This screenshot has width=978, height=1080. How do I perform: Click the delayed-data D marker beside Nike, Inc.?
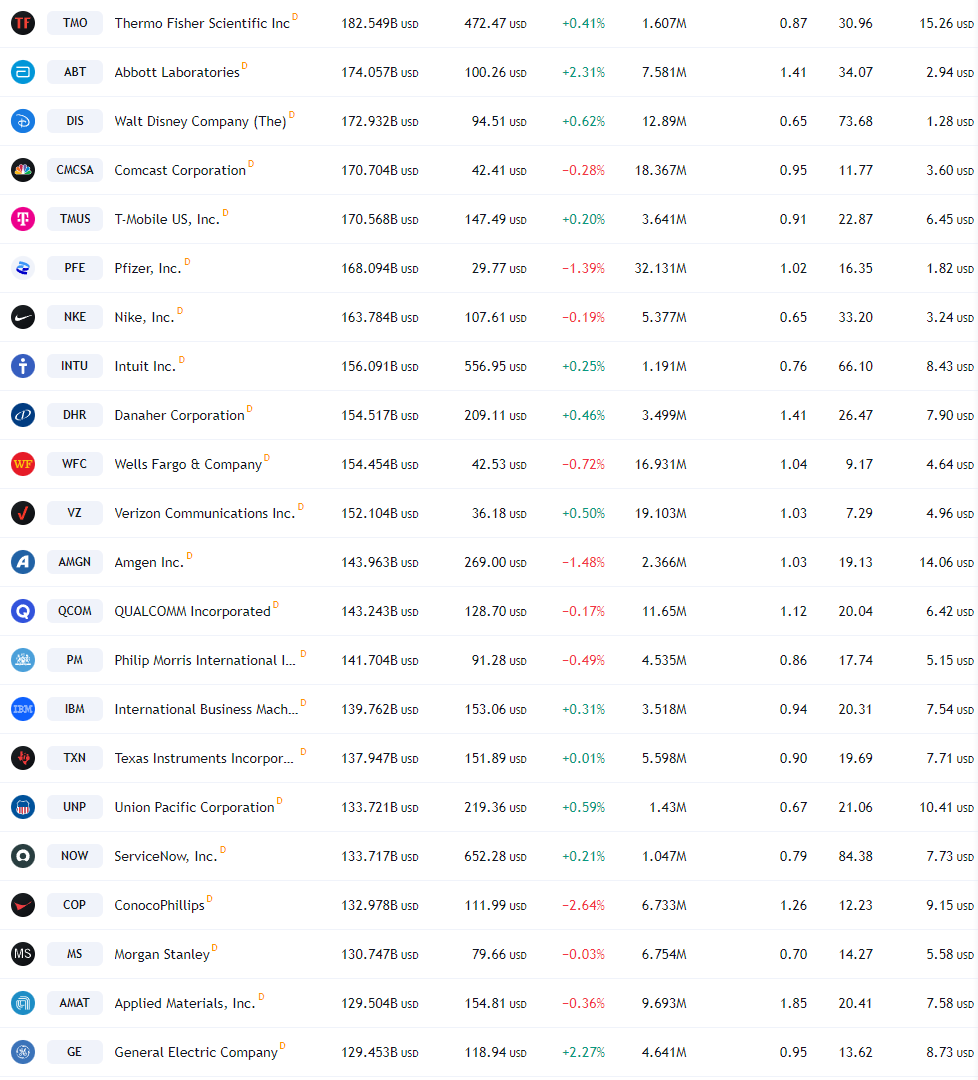tap(180, 311)
